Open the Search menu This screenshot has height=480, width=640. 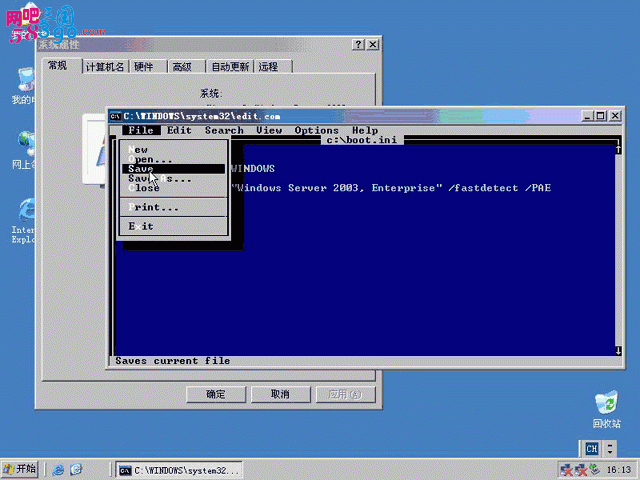(224, 130)
